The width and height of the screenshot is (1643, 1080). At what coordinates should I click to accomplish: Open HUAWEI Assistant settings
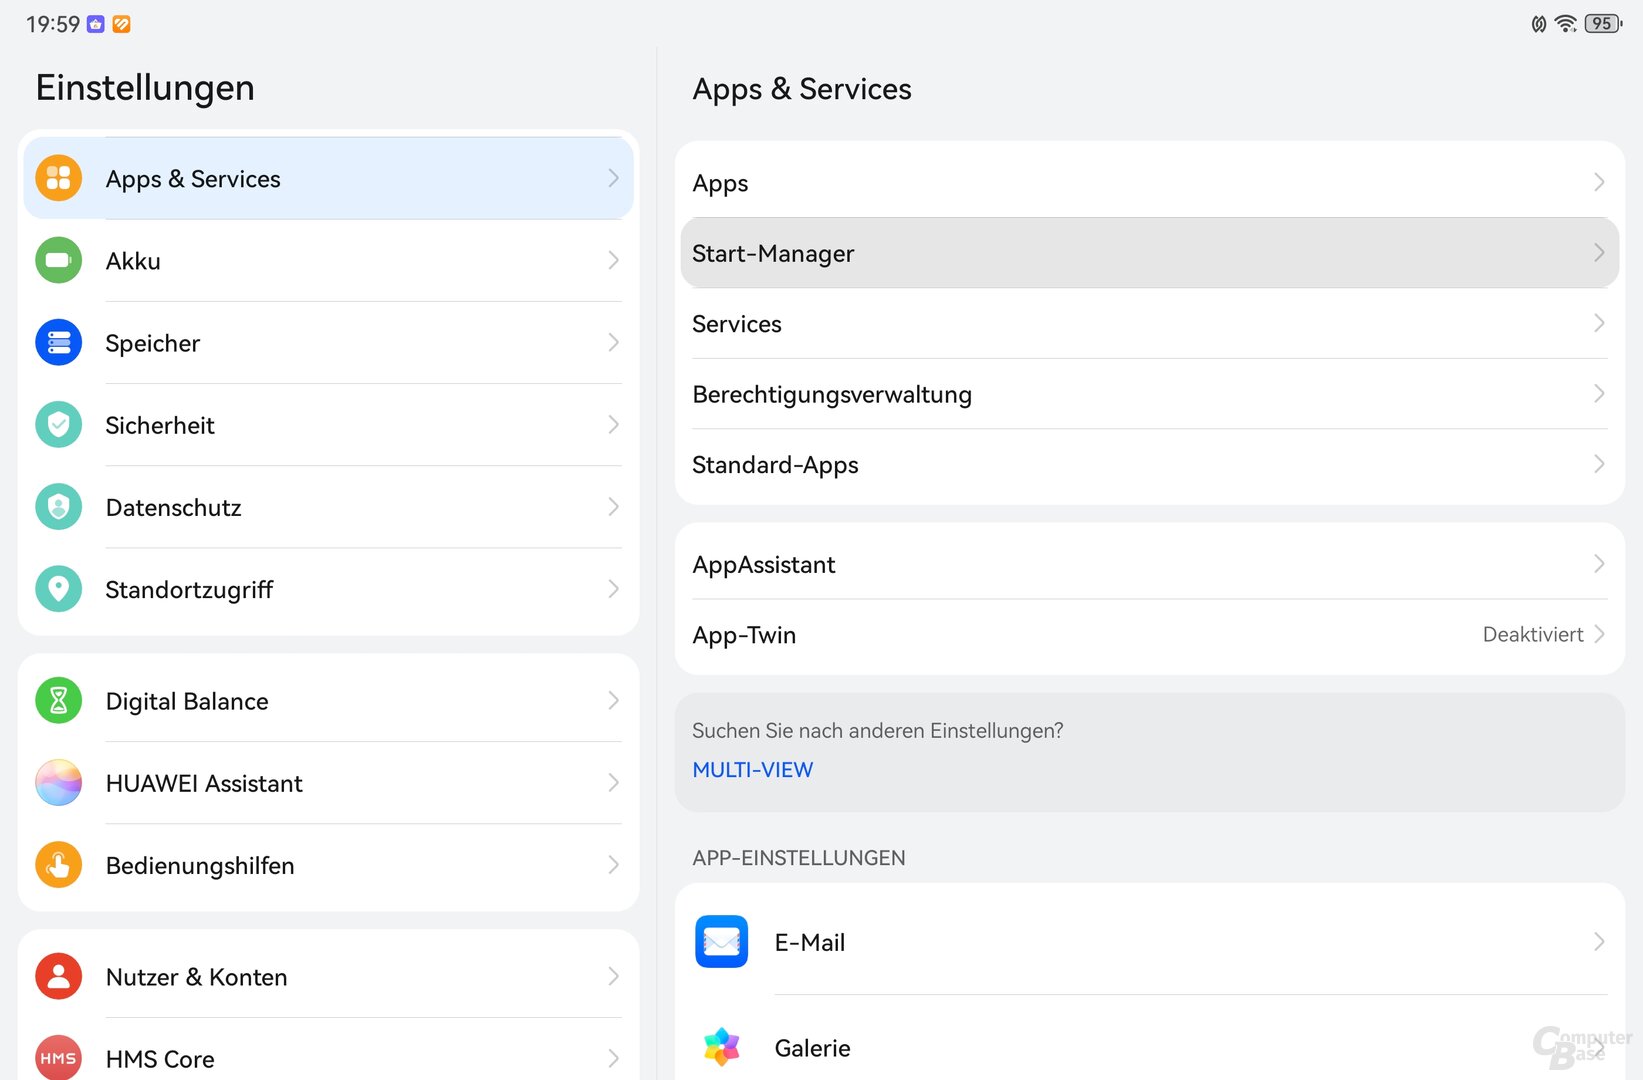328,783
